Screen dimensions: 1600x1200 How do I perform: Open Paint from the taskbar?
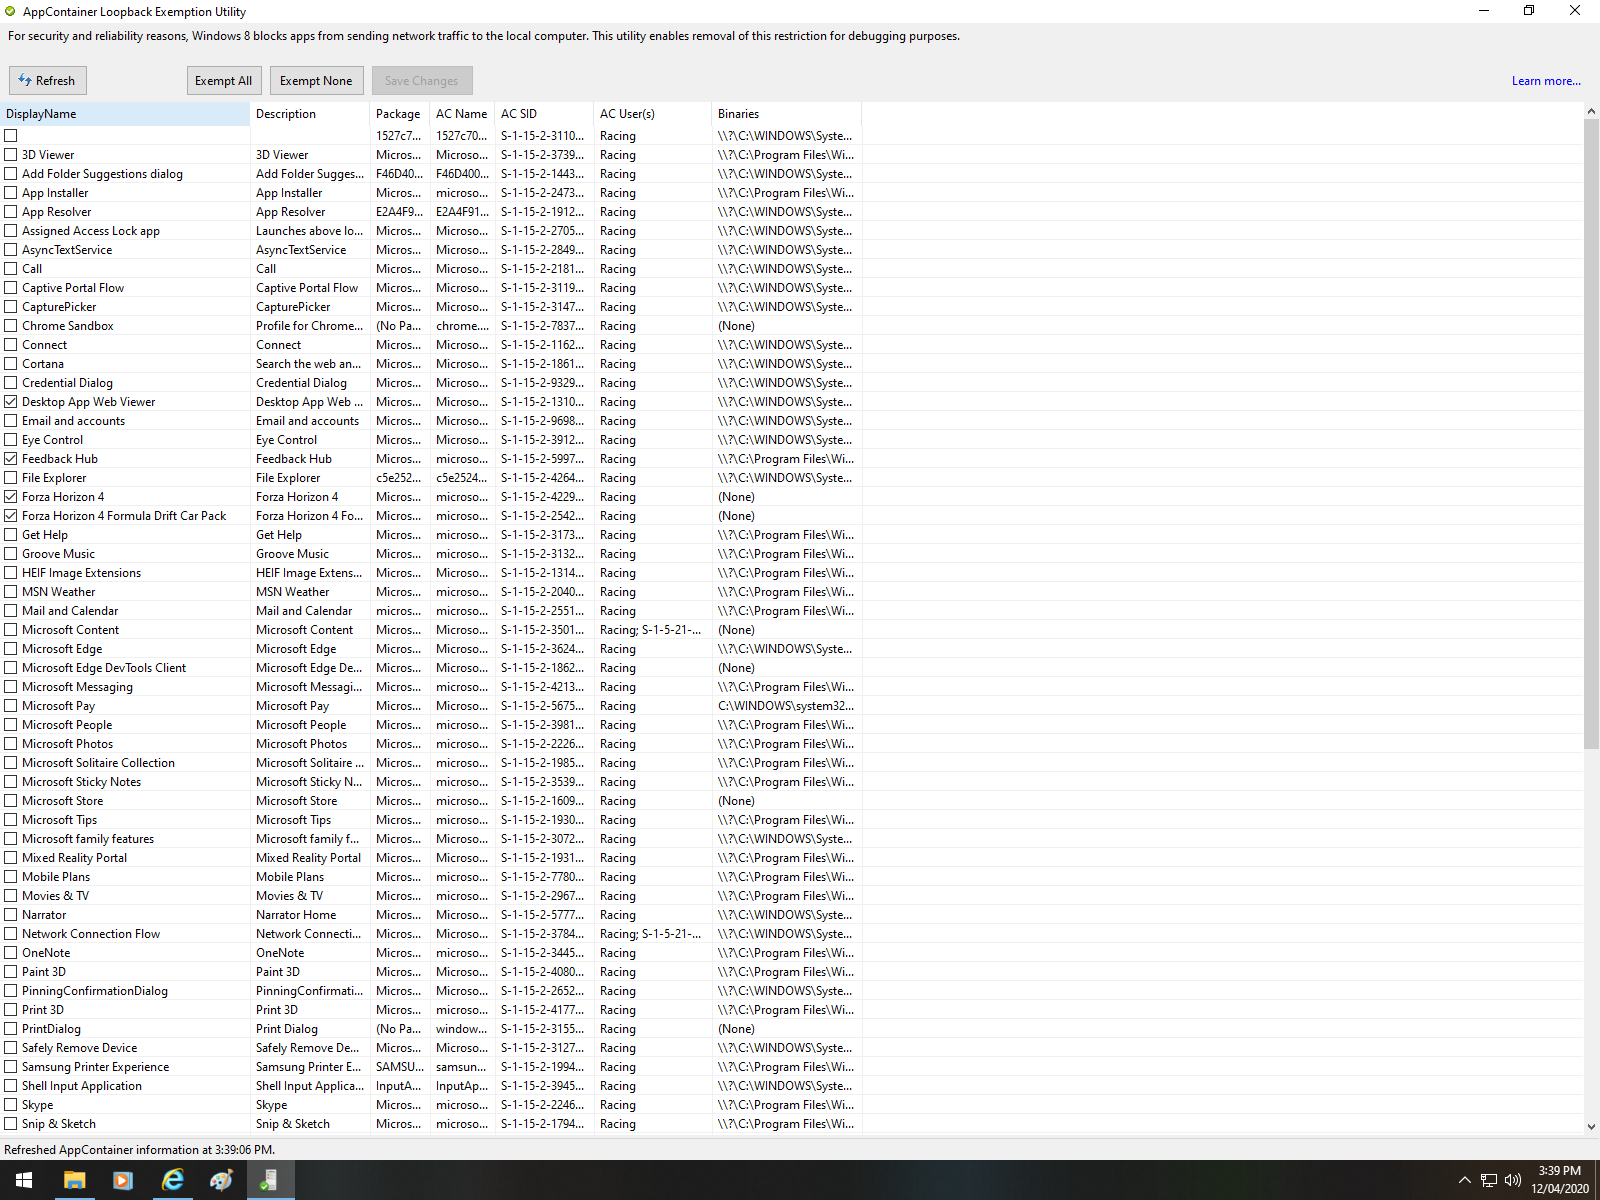221,1180
